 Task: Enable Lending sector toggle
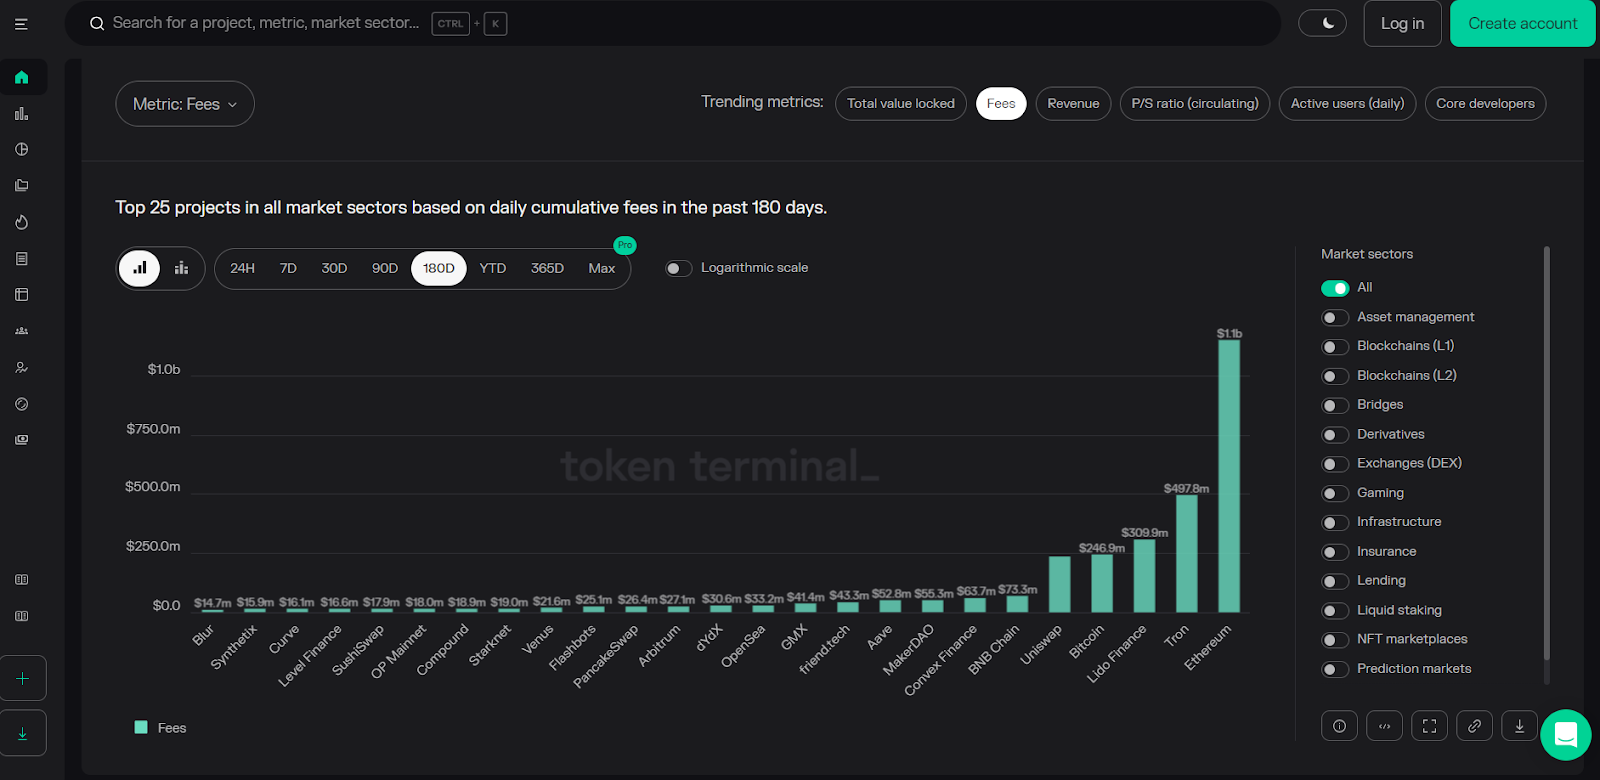click(x=1335, y=581)
